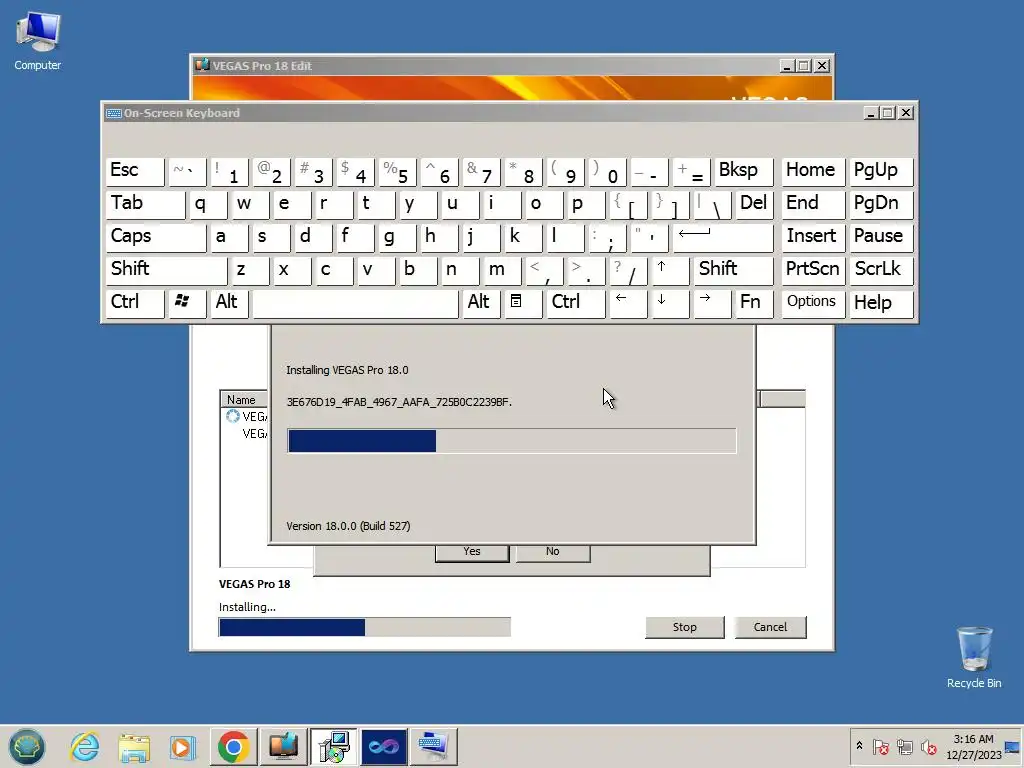Tap the PrtScn key
The image size is (1024, 768).
tap(813, 270)
